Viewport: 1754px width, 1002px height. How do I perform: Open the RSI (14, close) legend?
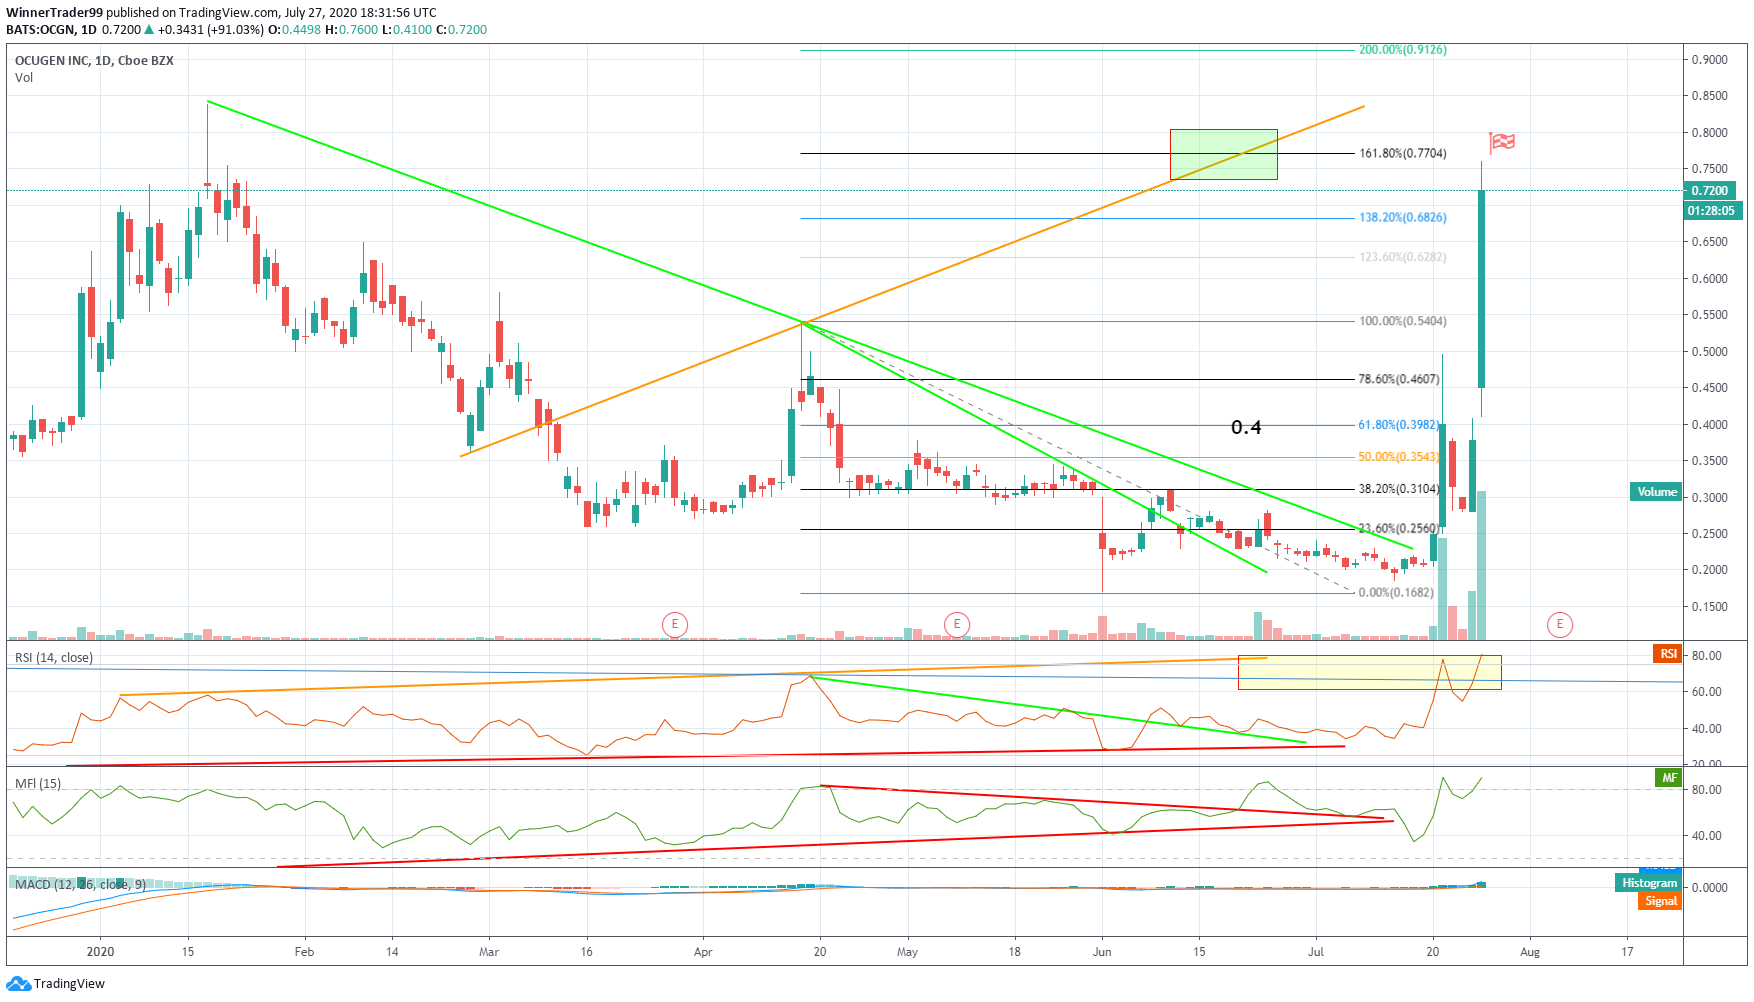point(54,658)
